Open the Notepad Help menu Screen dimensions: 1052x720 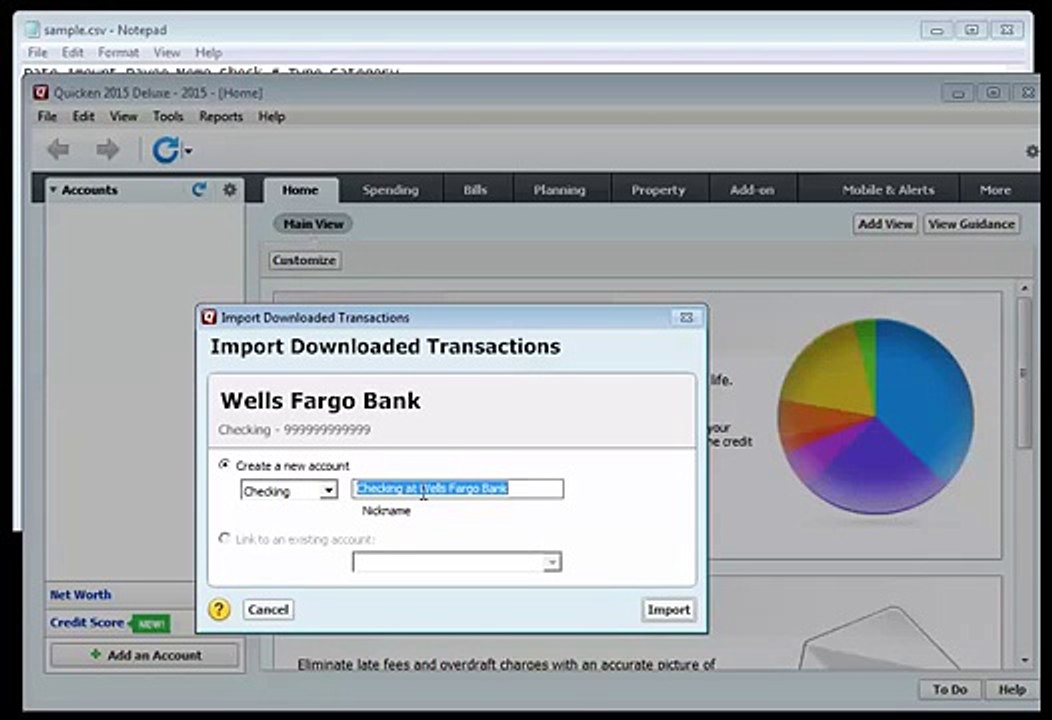click(x=209, y=52)
